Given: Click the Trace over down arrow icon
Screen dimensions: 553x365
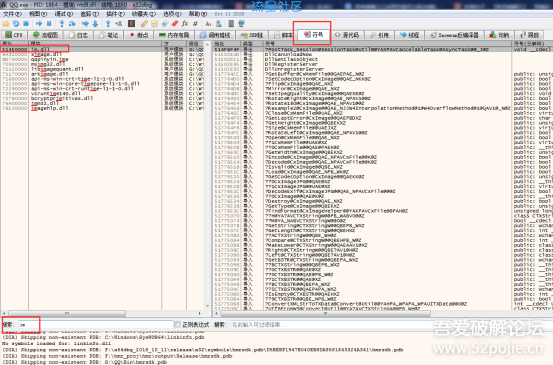Looking at the screenshot, I should click(x=95, y=24).
